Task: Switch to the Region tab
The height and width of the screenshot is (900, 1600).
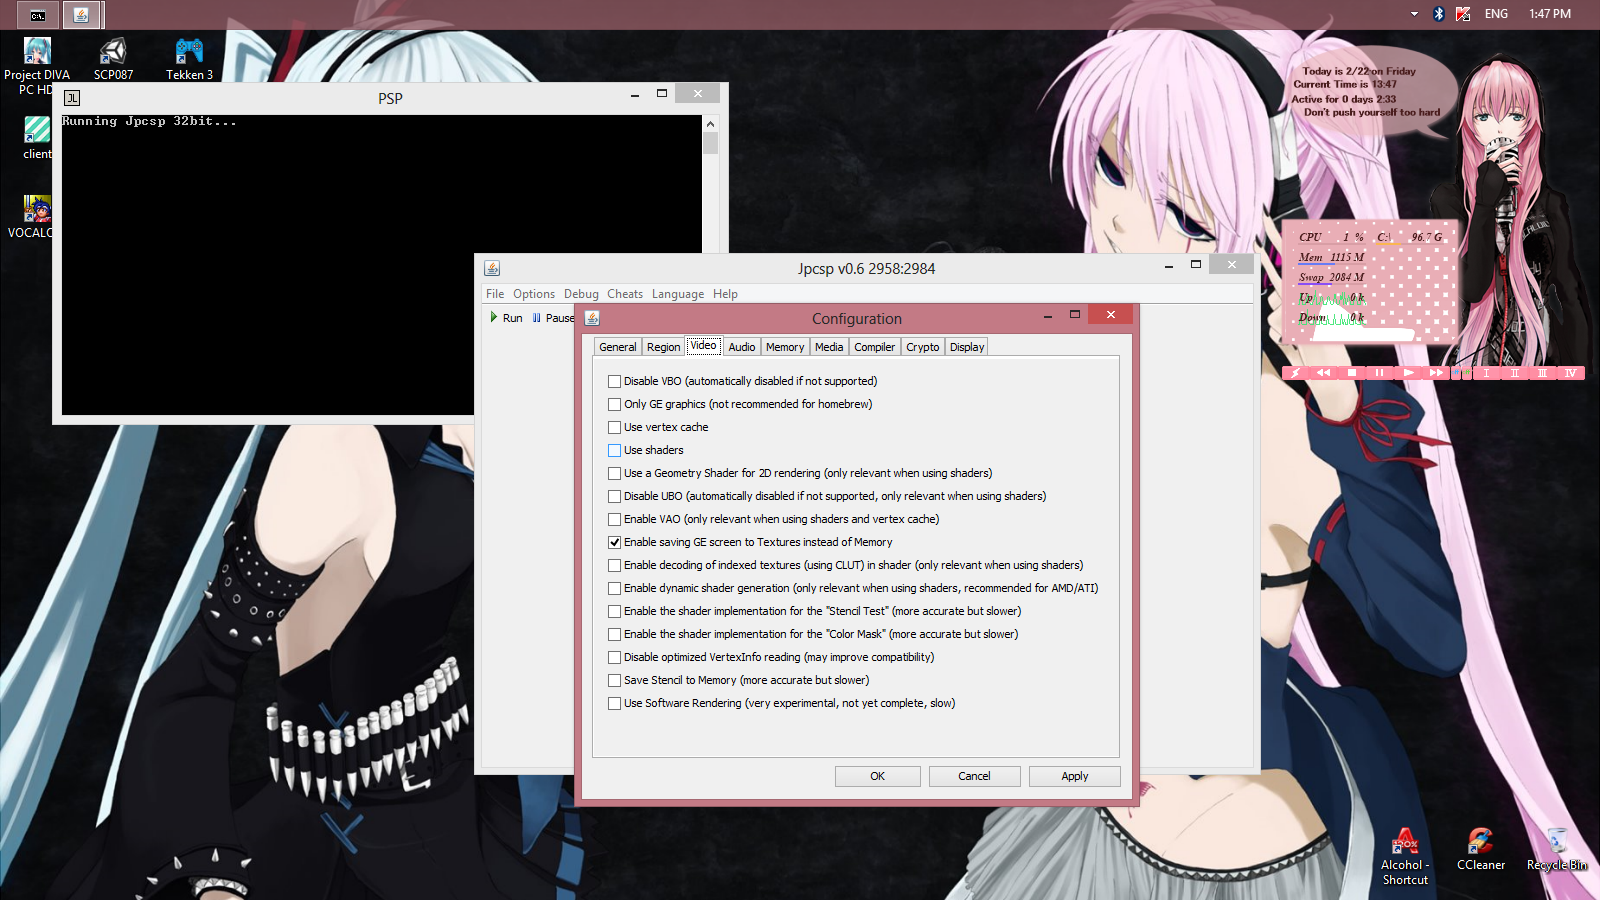Action: (x=663, y=347)
